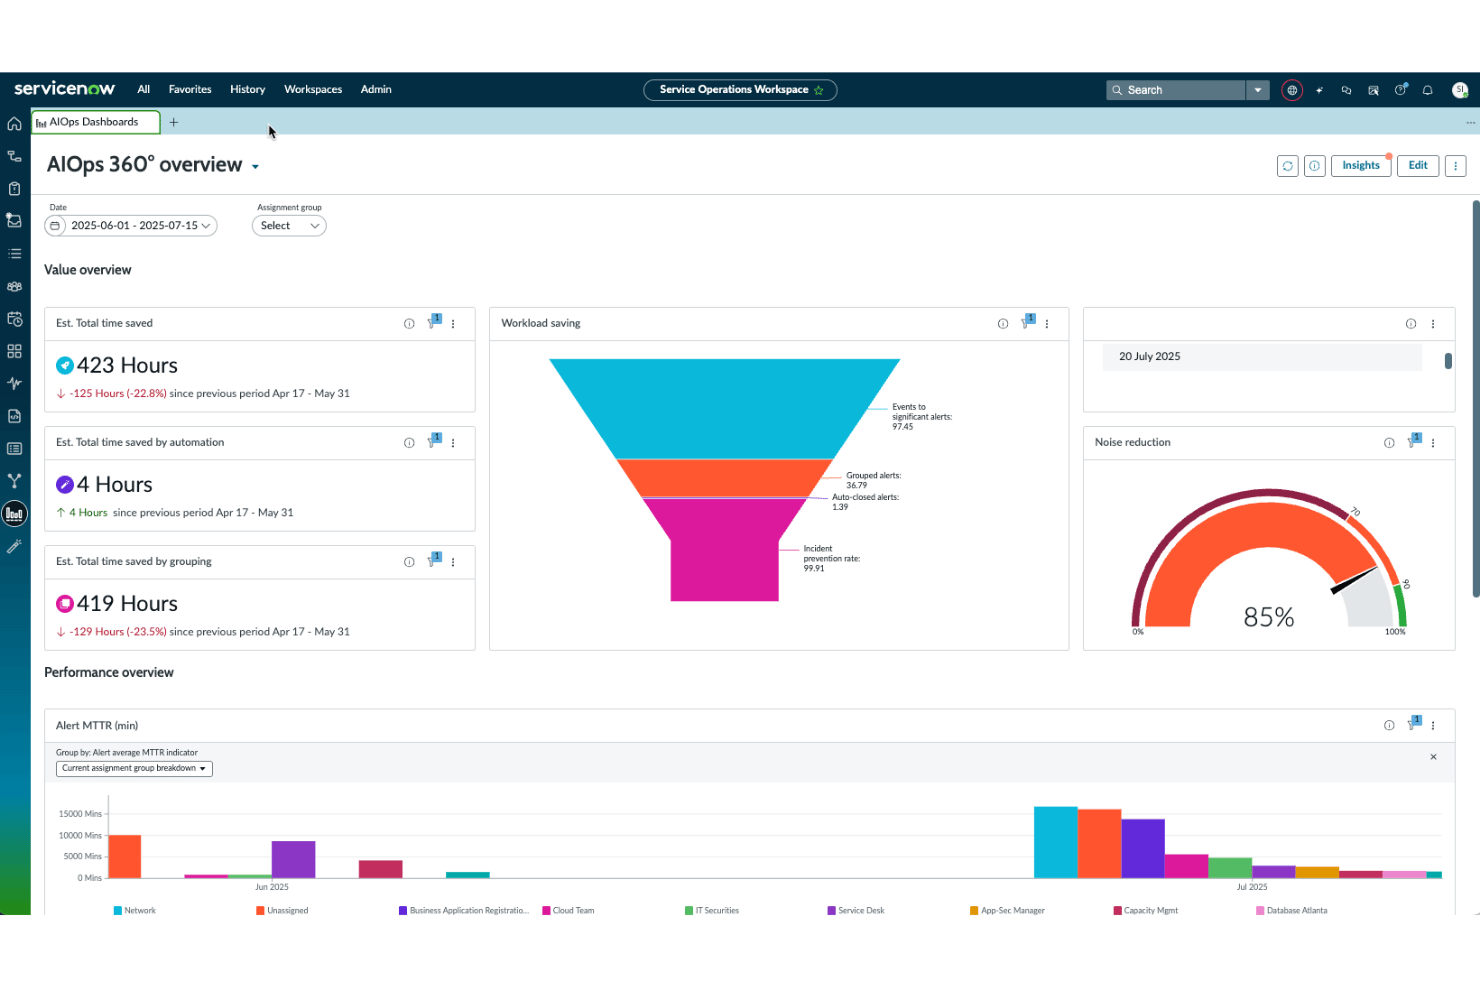The height and width of the screenshot is (987, 1480).
Task: Open the Home icon in left sidebar
Action: tap(14, 124)
